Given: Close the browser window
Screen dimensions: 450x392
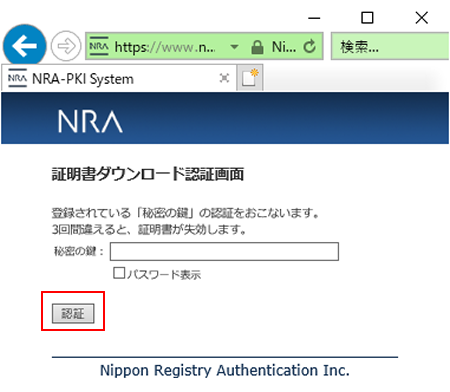Looking at the screenshot, I should pyautogui.click(x=422, y=18).
